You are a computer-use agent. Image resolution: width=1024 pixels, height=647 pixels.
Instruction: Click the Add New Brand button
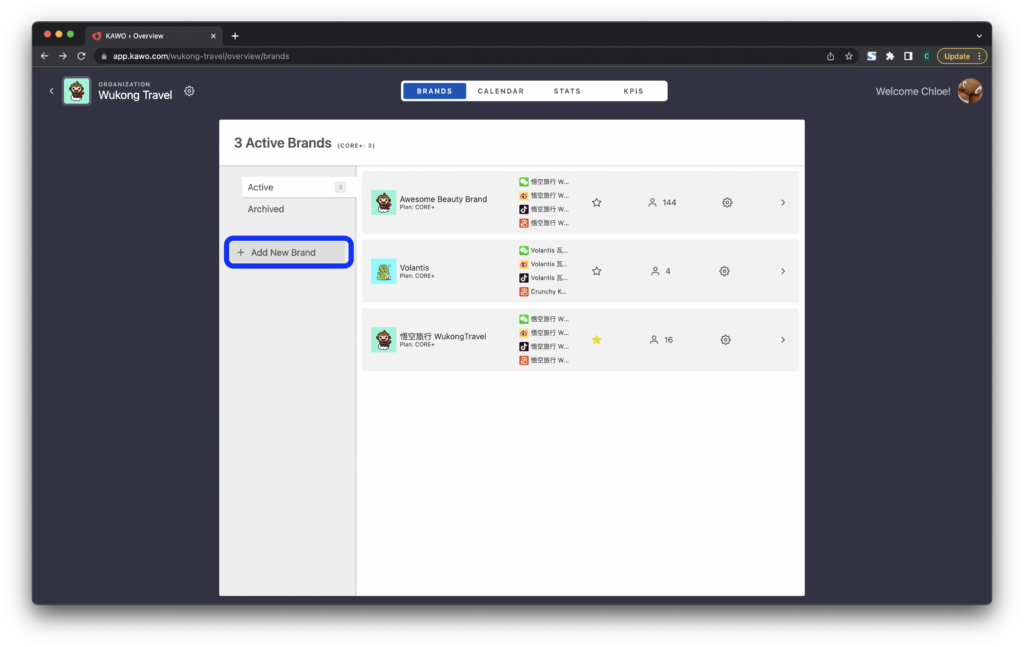pyautogui.click(x=289, y=252)
